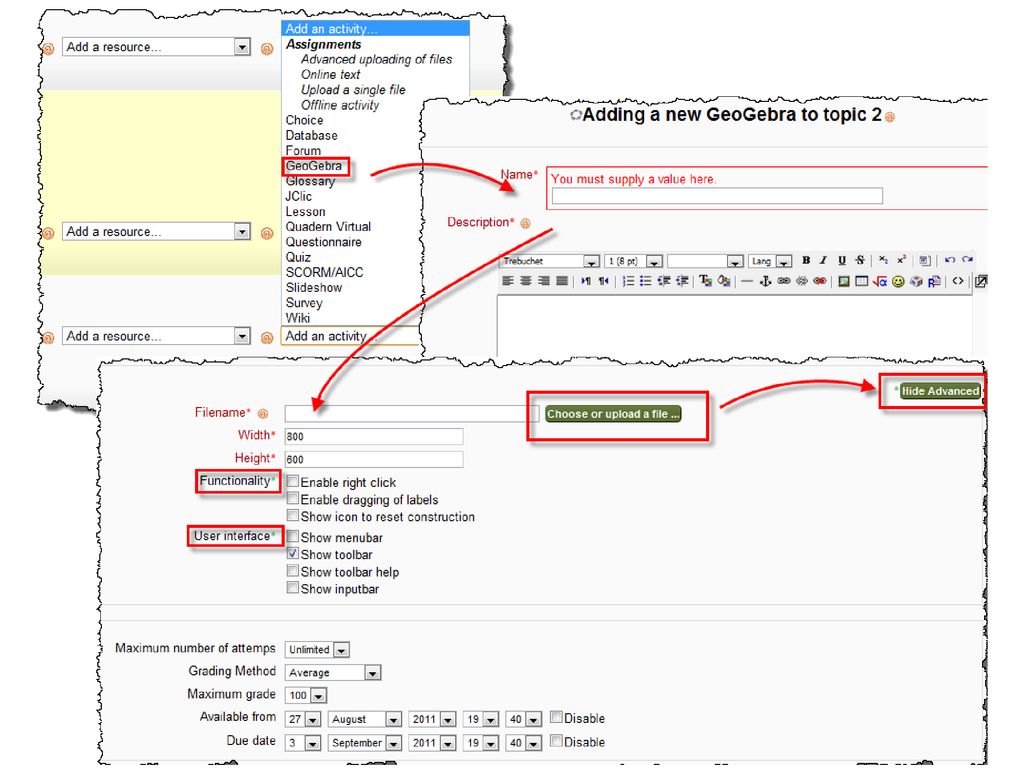This screenshot has width=1024, height=768.
Task: Pick SCORM/AICC from the activity list
Action: 324,272
